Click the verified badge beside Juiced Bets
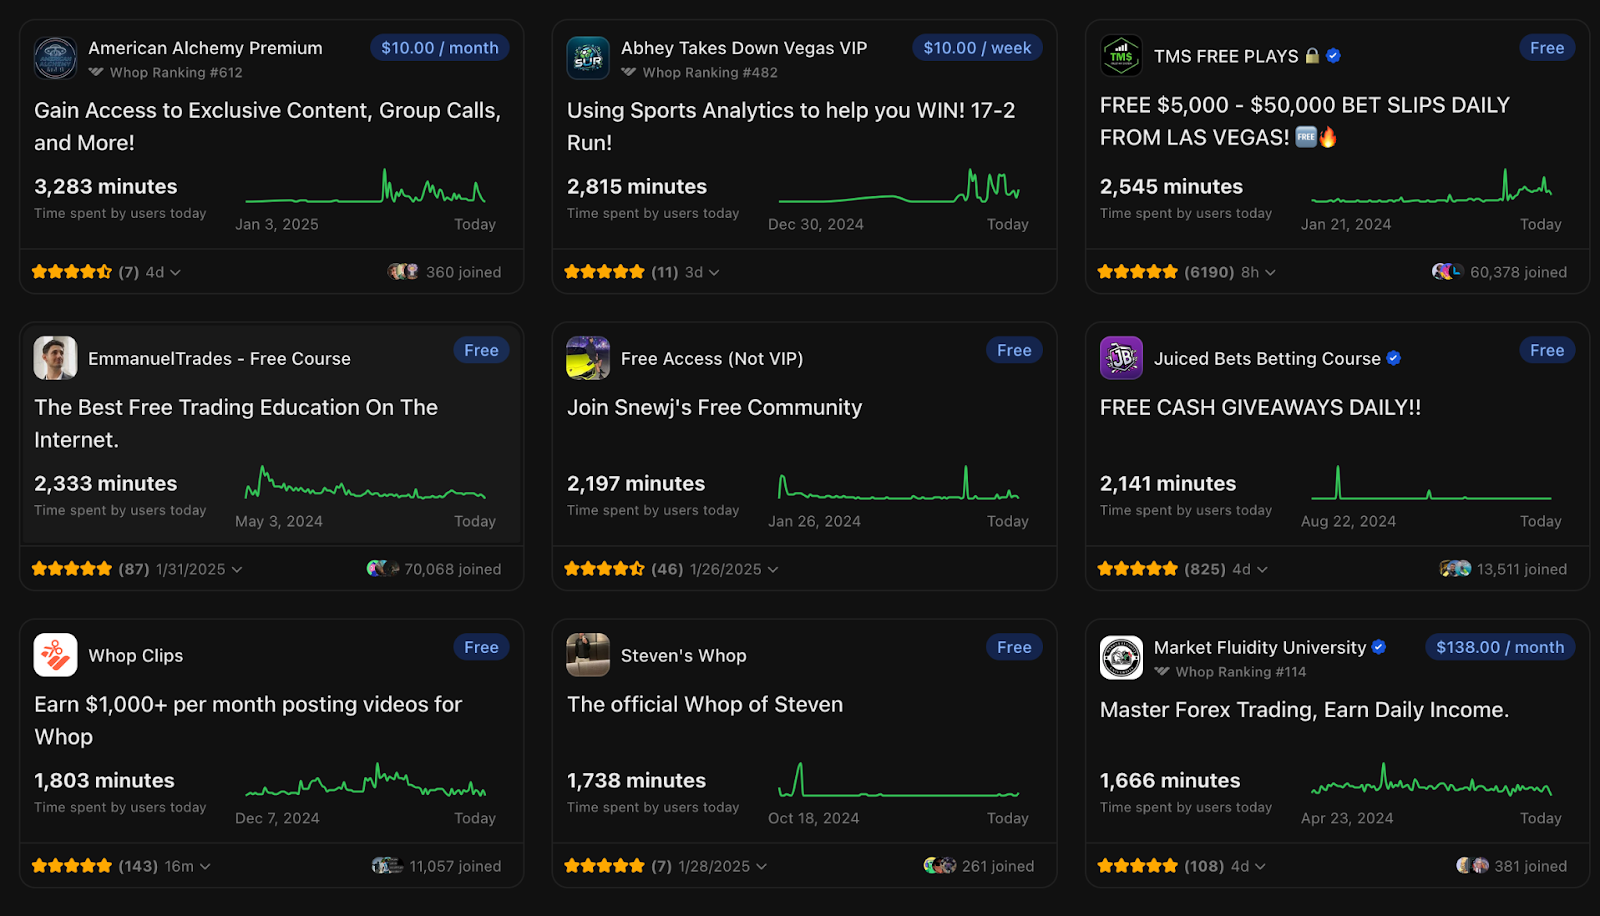Image resolution: width=1600 pixels, height=916 pixels. tap(1395, 358)
